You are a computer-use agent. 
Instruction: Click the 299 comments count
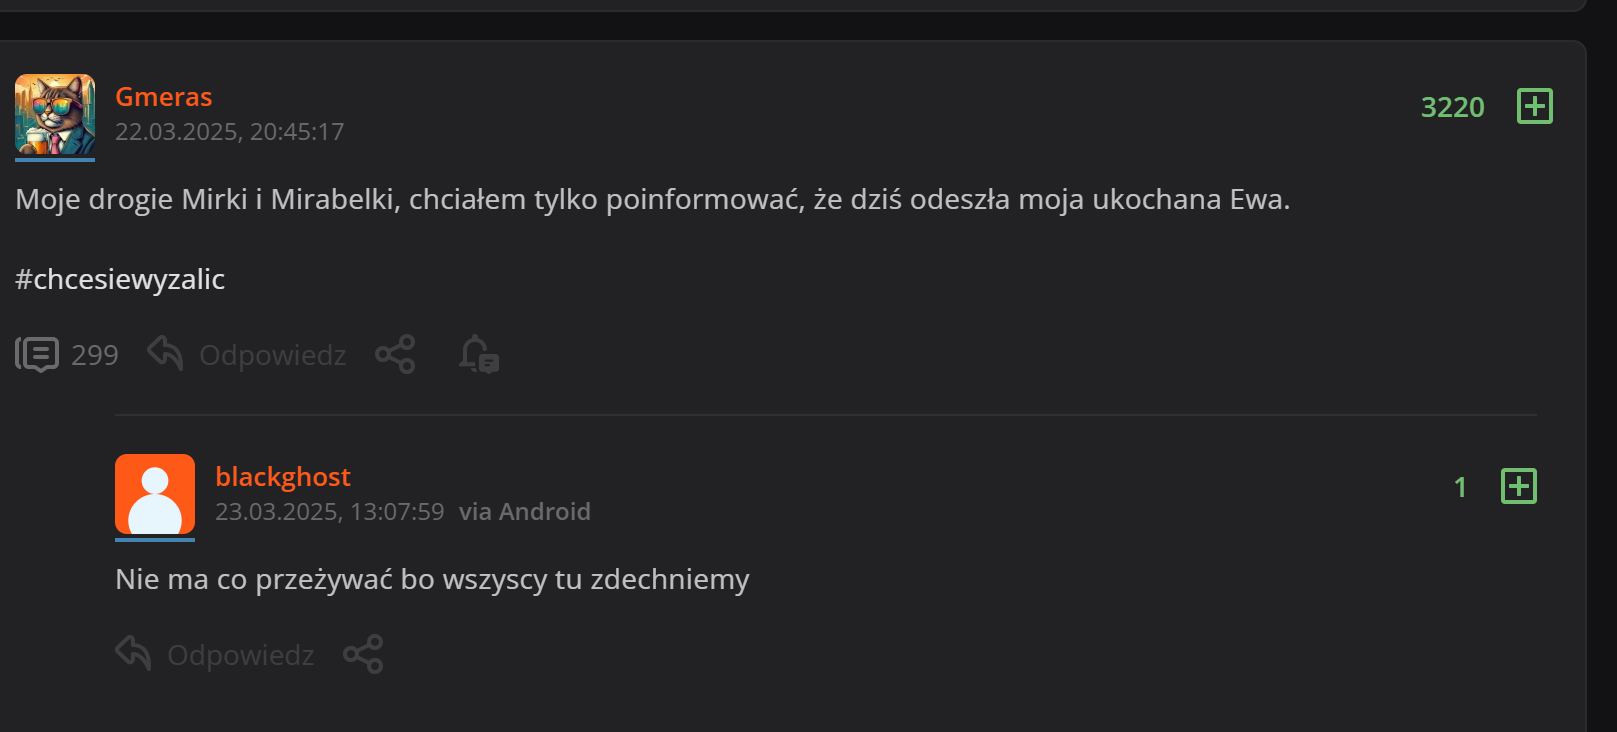(95, 355)
